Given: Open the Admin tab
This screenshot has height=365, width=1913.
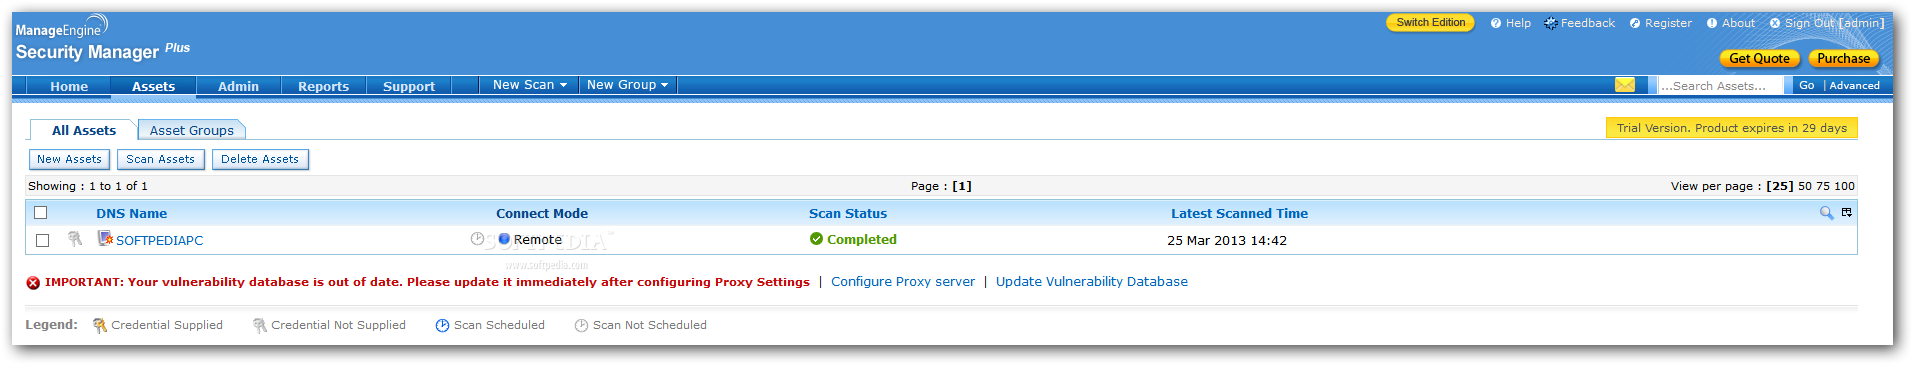Looking at the screenshot, I should pyautogui.click(x=238, y=86).
